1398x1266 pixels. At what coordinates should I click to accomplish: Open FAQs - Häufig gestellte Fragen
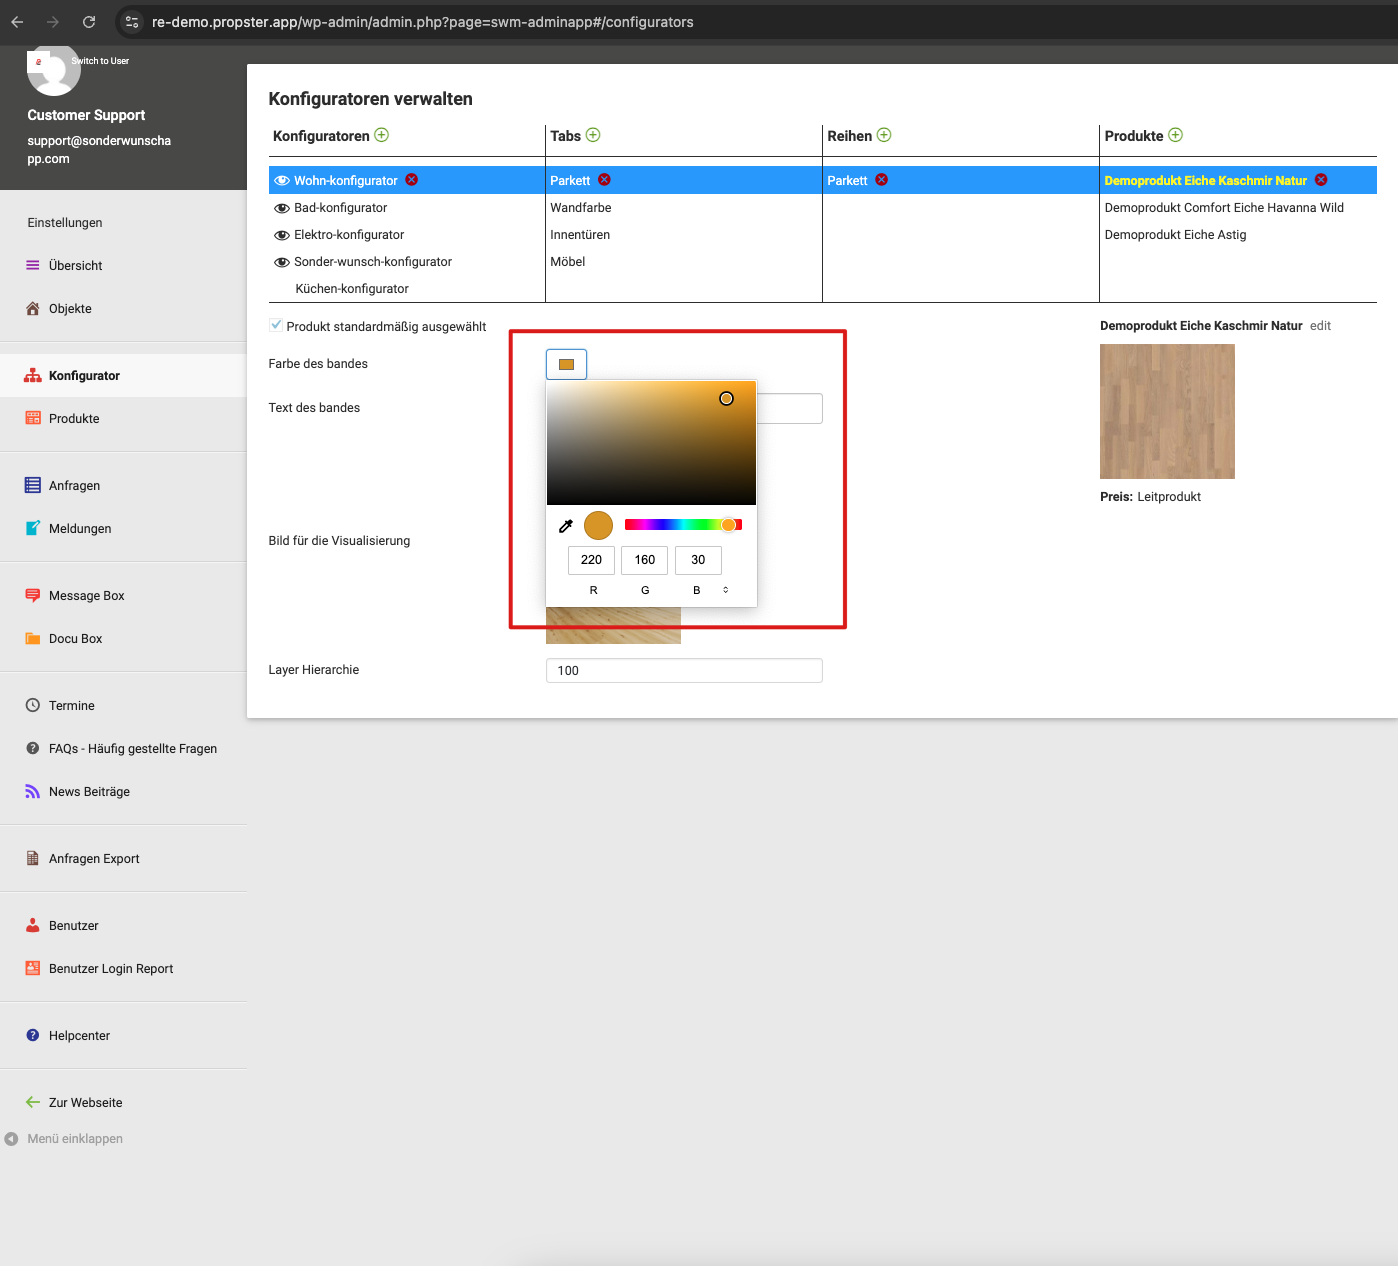(x=133, y=749)
